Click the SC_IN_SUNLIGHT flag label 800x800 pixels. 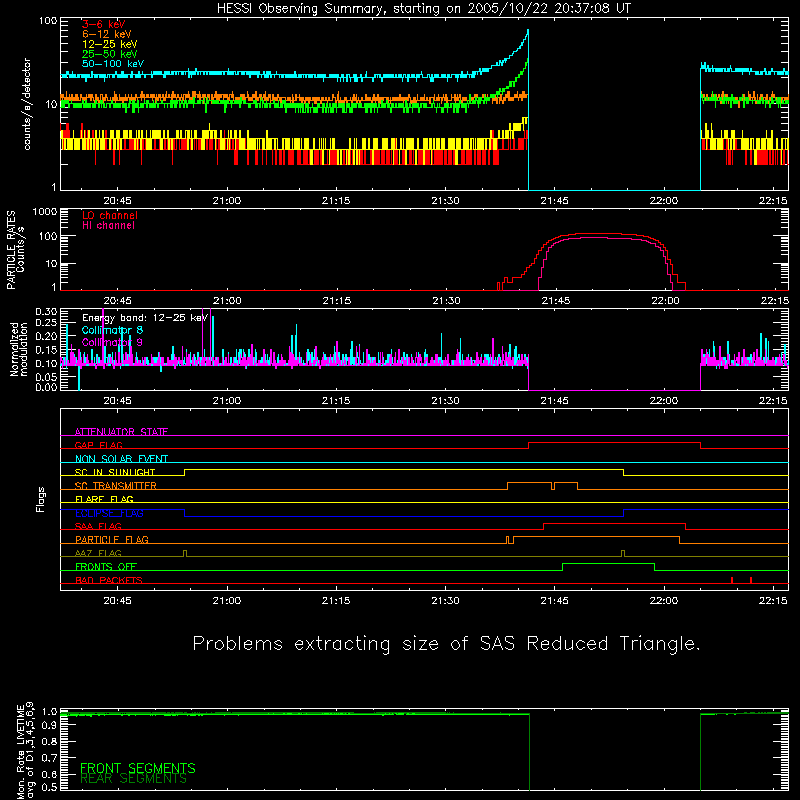click(x=115, y=472)
